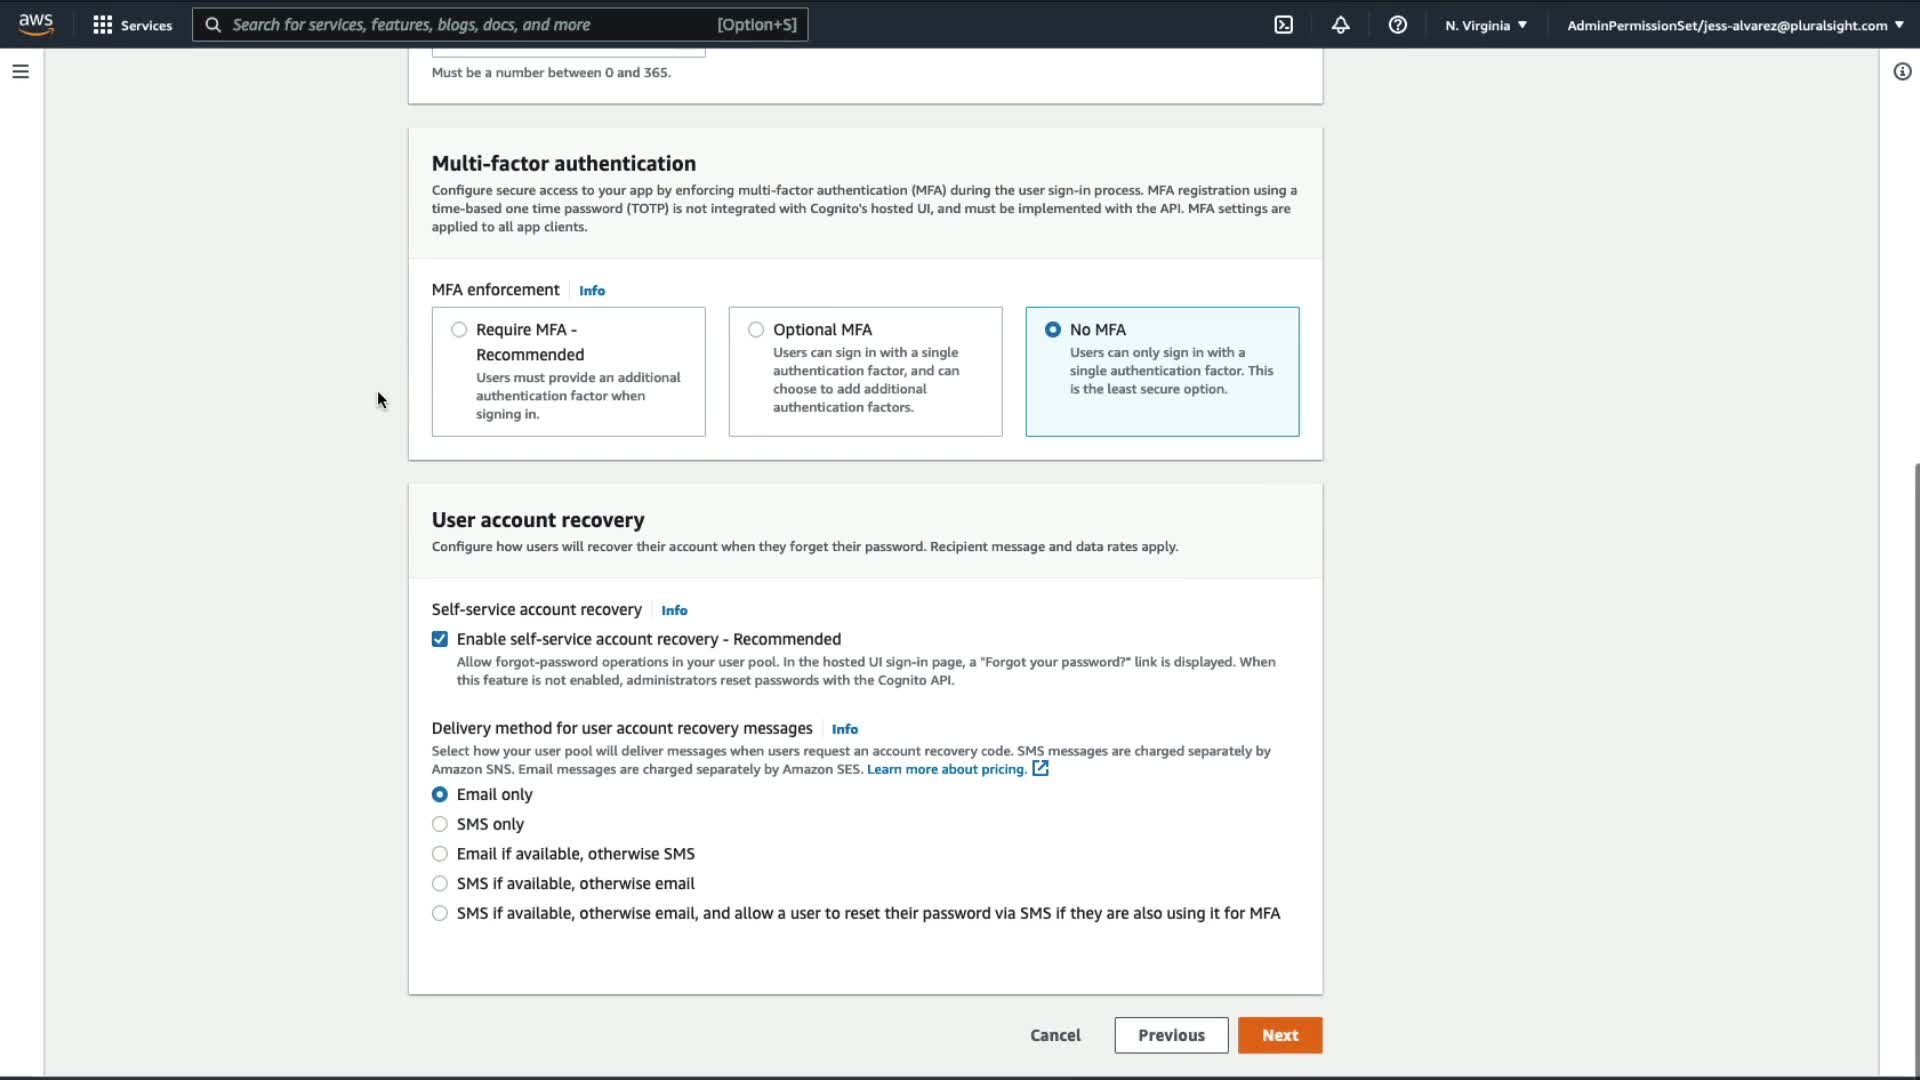Click the AWS logo home icon

pos(36,24)
